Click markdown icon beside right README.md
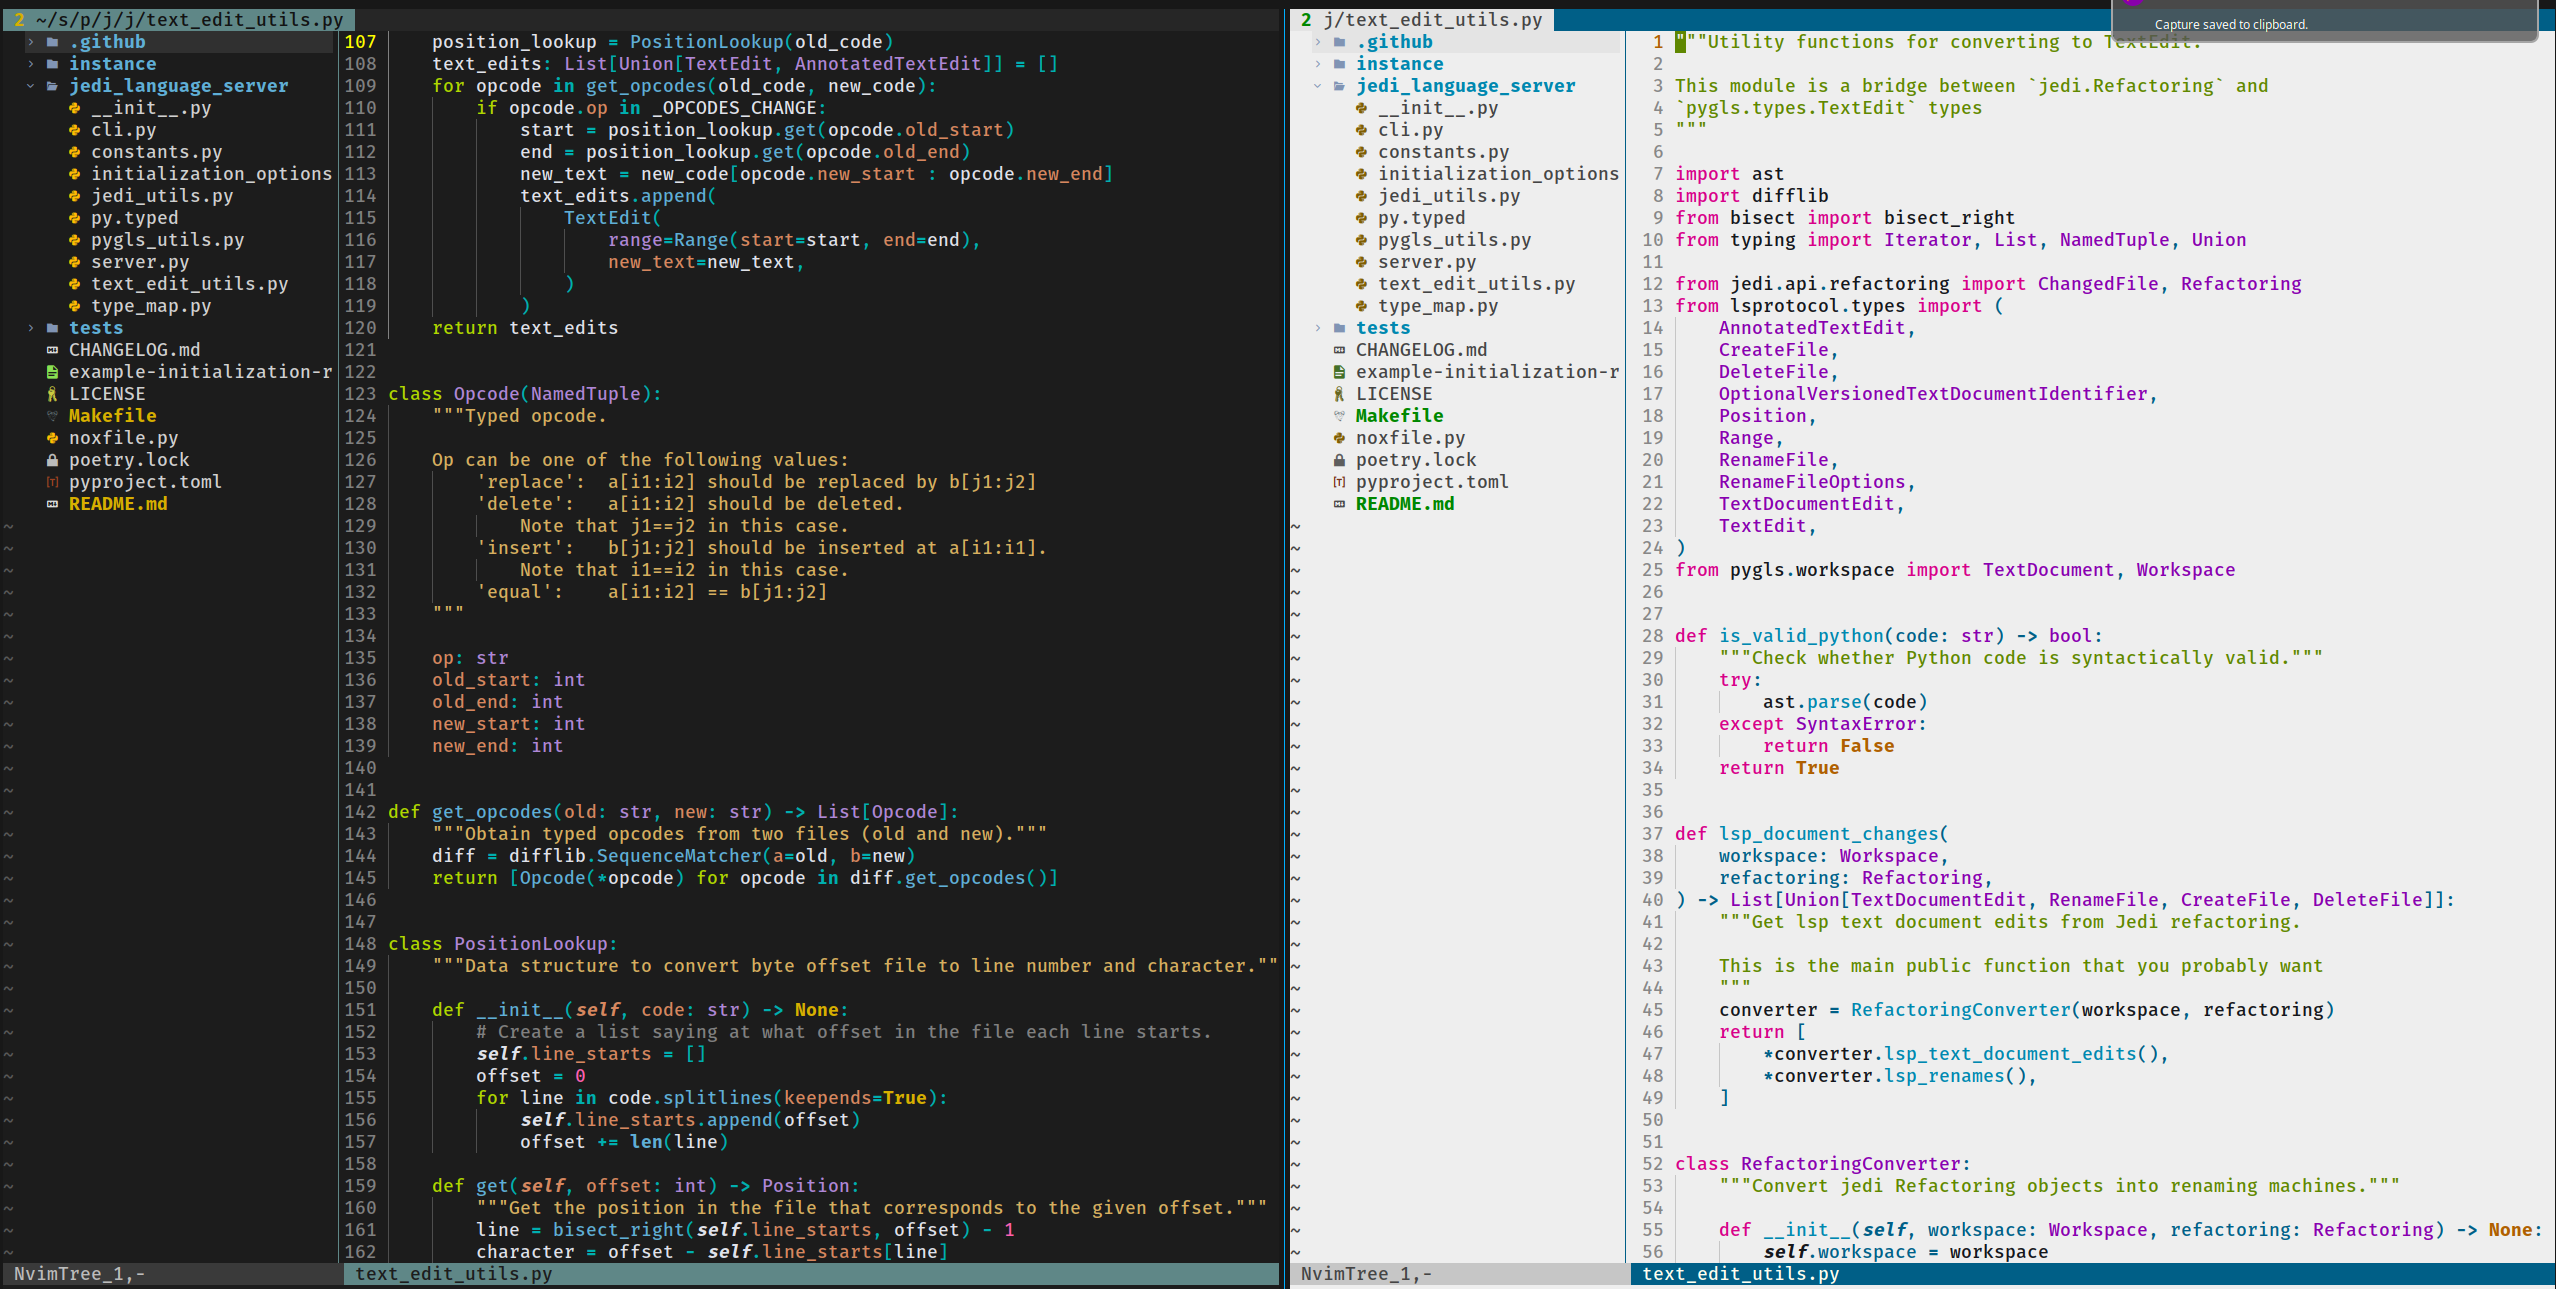The height and width of the screenshot is (1289, 2556). click(x=1339, y=504)
